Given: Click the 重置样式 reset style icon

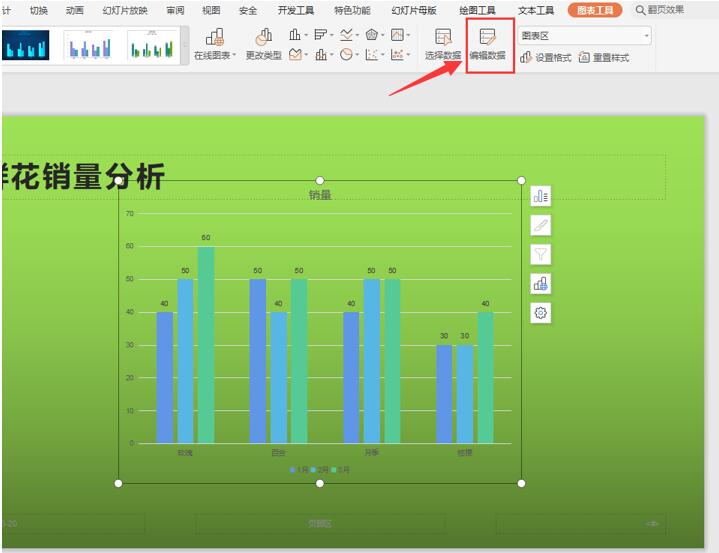Looking at the screenshot, I should [584, 57].
